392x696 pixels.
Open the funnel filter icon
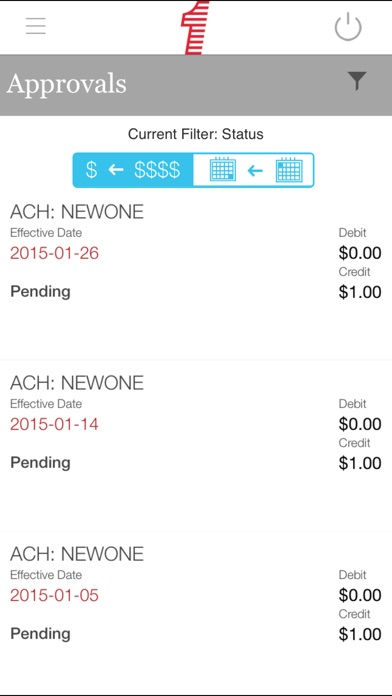(357, 81)
